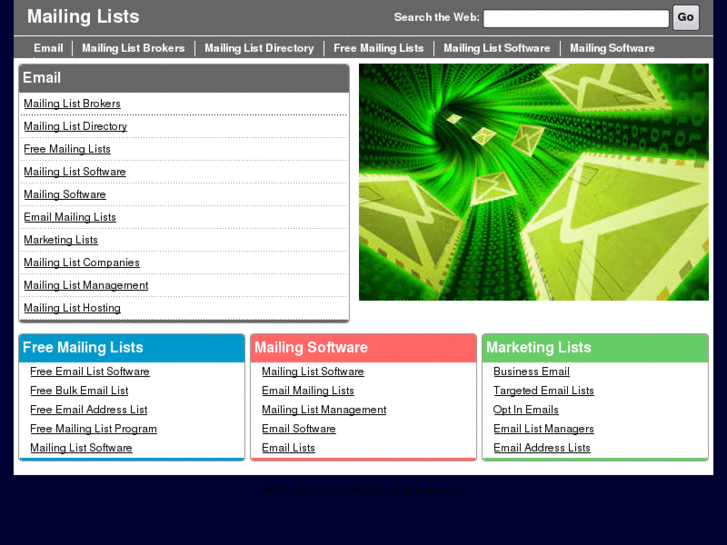Open the Opt In Emails link
The image size is (727, 545).
(526, 410)
